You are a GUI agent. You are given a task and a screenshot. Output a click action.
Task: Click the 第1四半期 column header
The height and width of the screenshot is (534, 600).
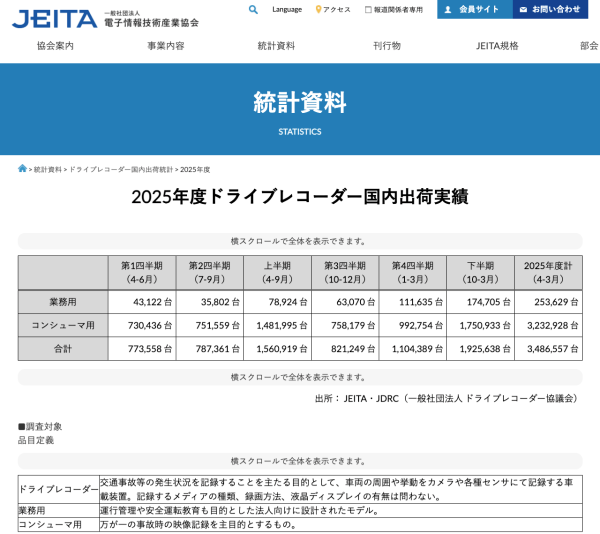[142, 272]
